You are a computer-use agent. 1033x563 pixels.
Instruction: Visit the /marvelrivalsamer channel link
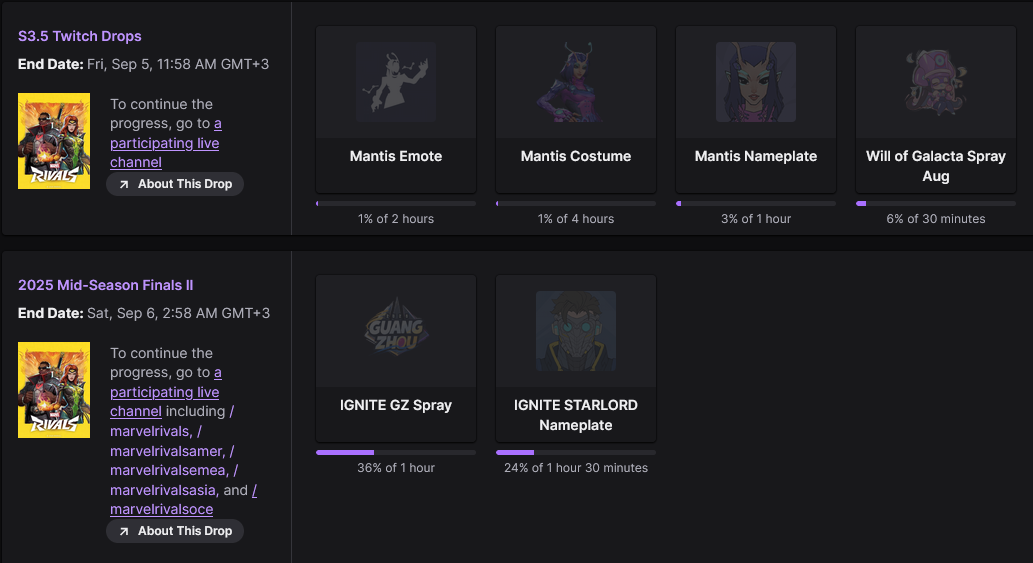click(166, 451)
